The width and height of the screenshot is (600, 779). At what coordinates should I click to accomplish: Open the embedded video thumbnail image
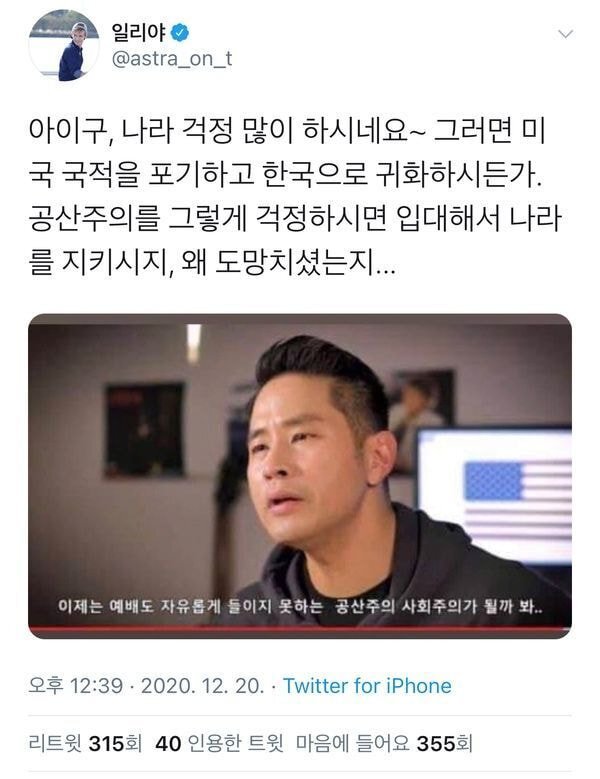click(300, 476)
